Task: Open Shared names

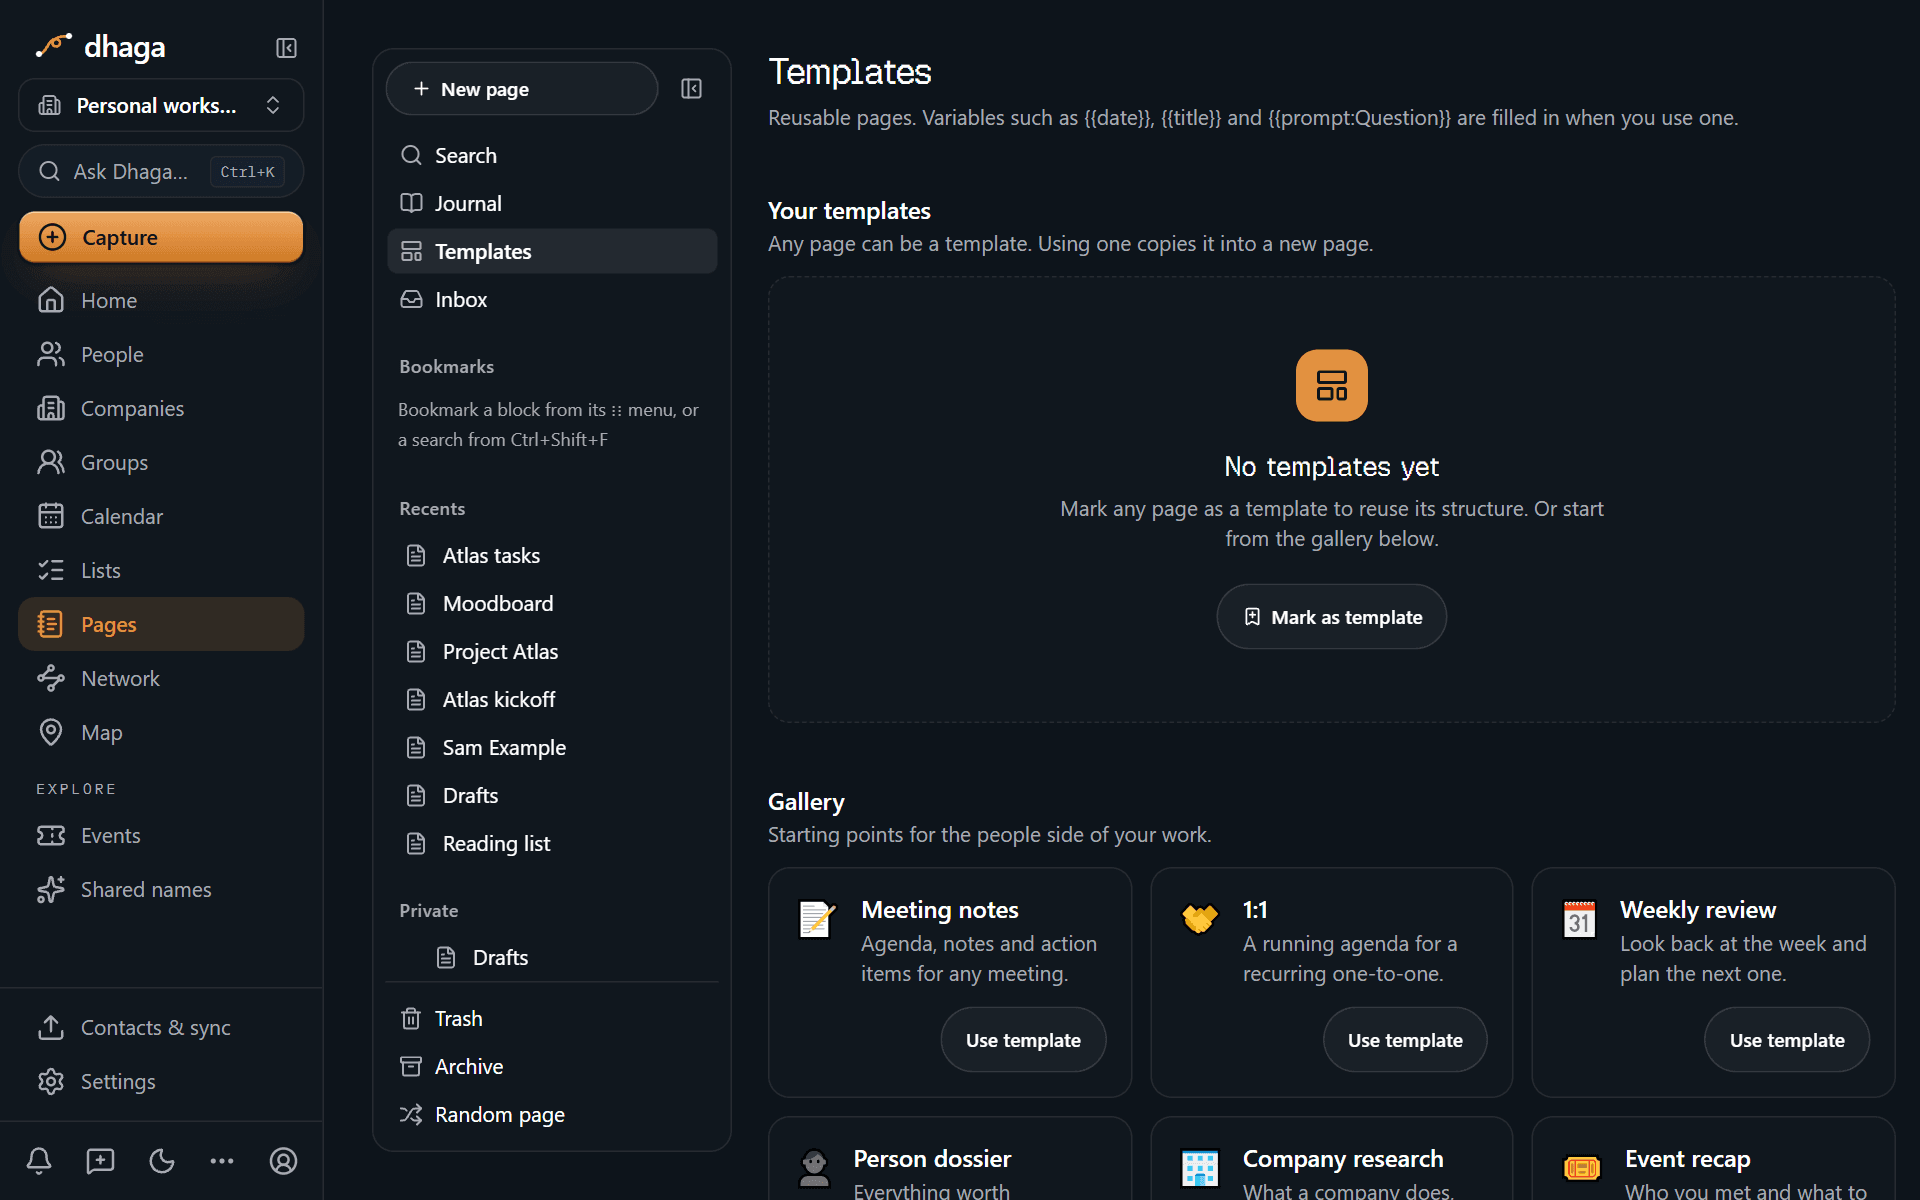Action: pos(161,889)
